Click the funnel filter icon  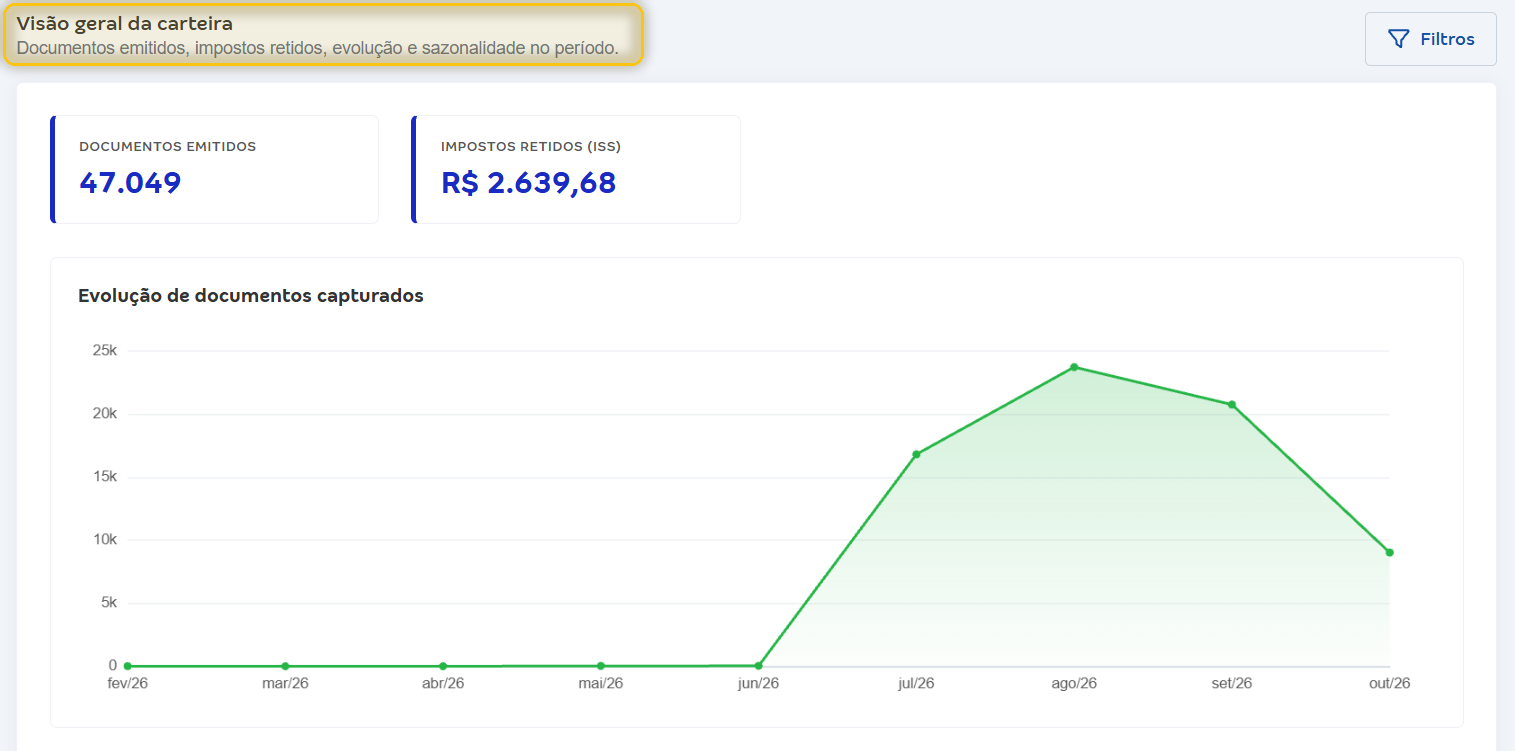tap(1398, 39)
